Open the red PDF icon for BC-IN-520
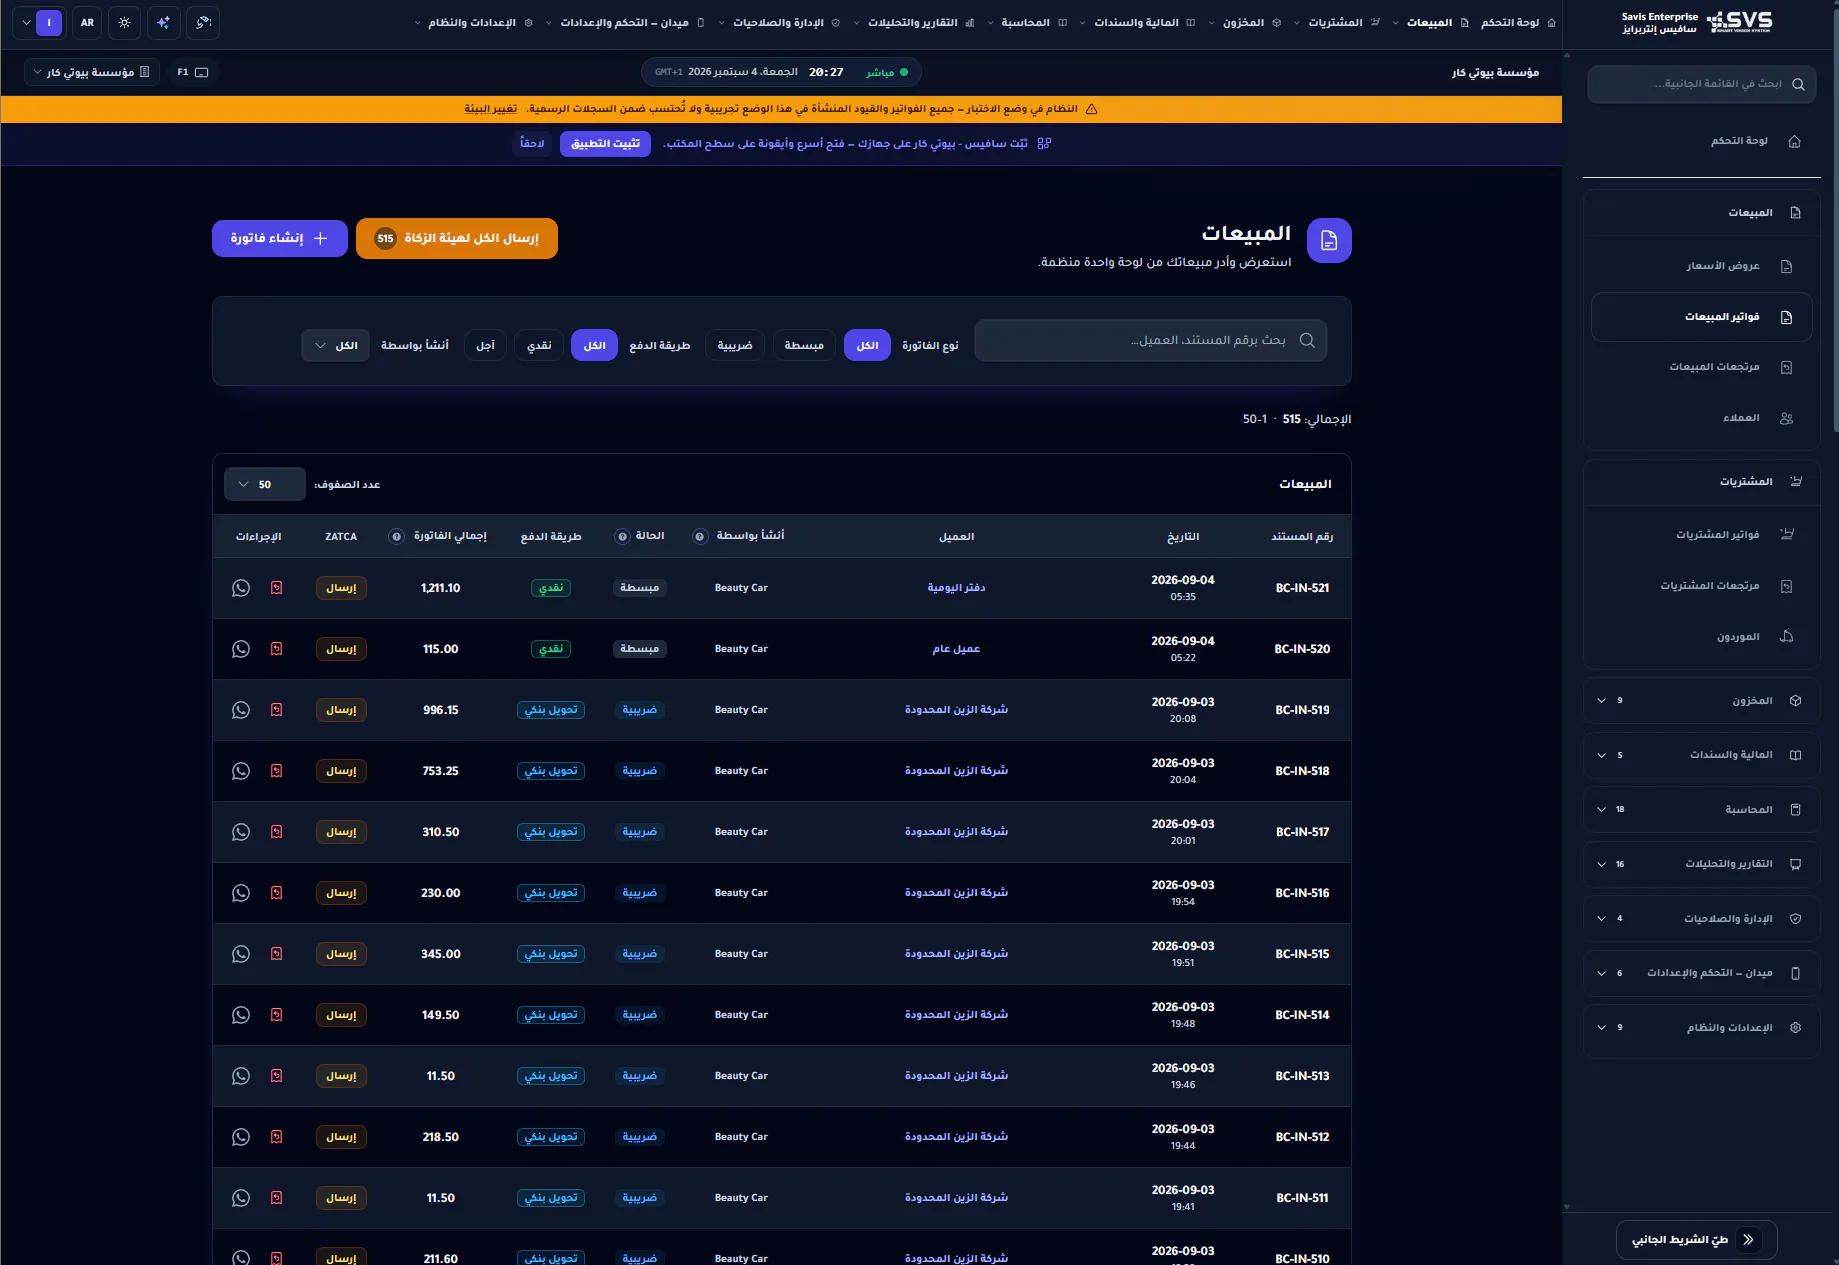 (277, 649)
